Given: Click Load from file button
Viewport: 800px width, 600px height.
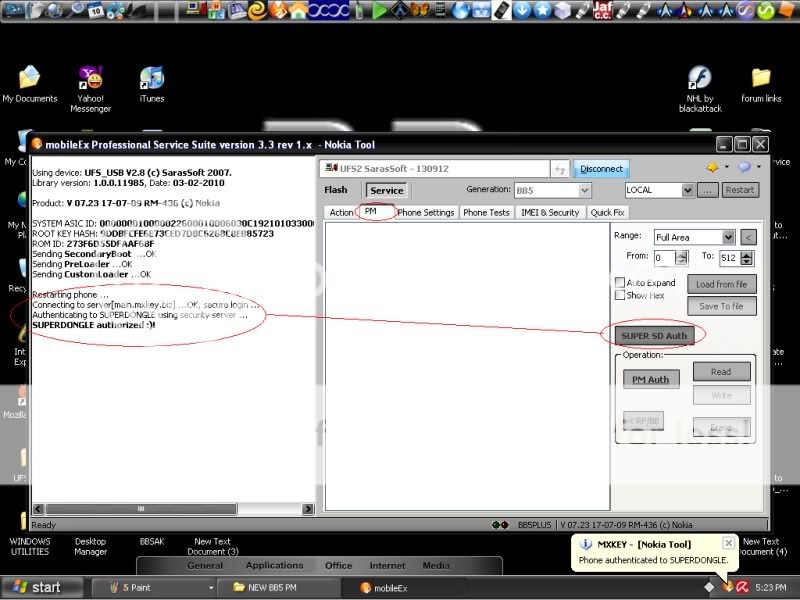Looking at the screenshot, I should tap(721, 284).
